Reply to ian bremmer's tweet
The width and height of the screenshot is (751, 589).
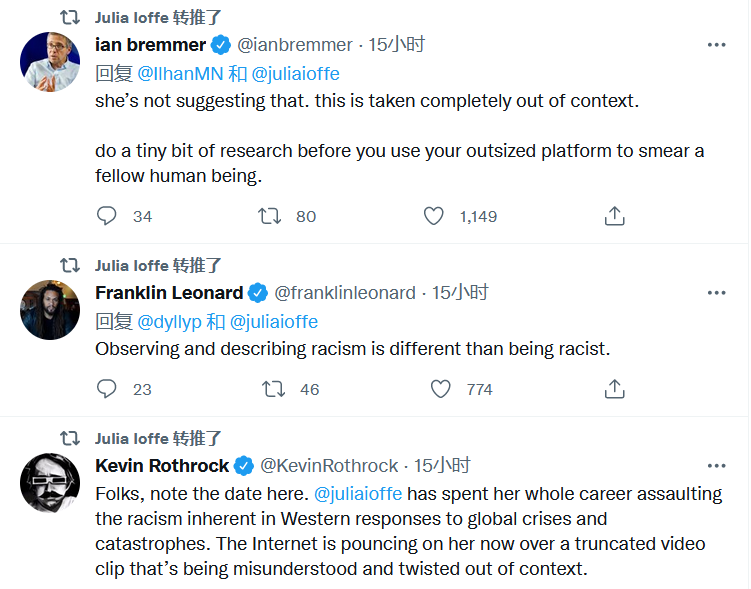[107, 216]
